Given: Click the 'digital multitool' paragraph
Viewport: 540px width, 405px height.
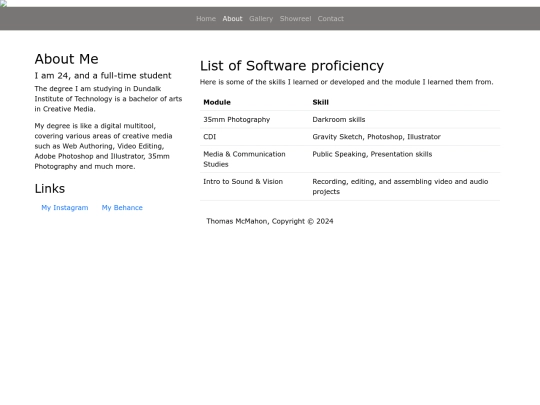Looking at the screenshot, I should click(103, 146).
